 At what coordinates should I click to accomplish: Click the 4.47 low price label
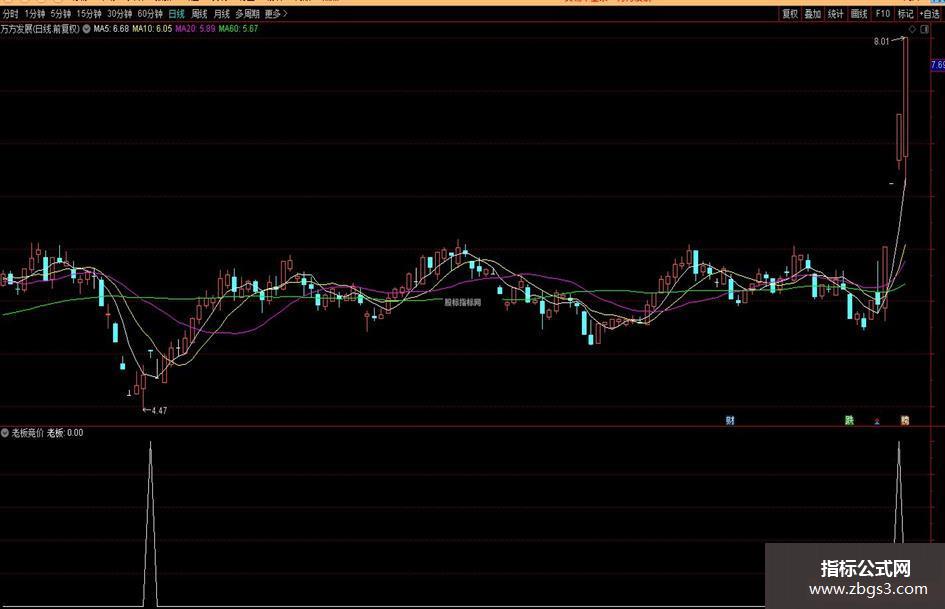pyautogui.click(x=159, y=411)
